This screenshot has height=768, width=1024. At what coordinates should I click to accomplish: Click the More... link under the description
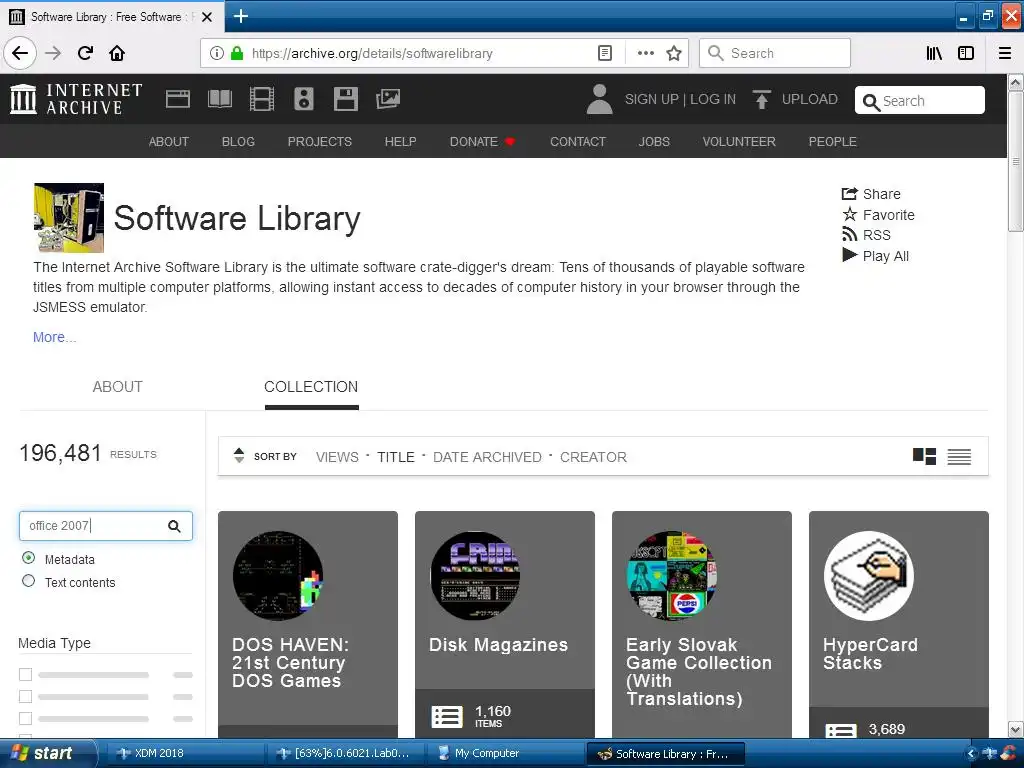[x=54, y=337]
